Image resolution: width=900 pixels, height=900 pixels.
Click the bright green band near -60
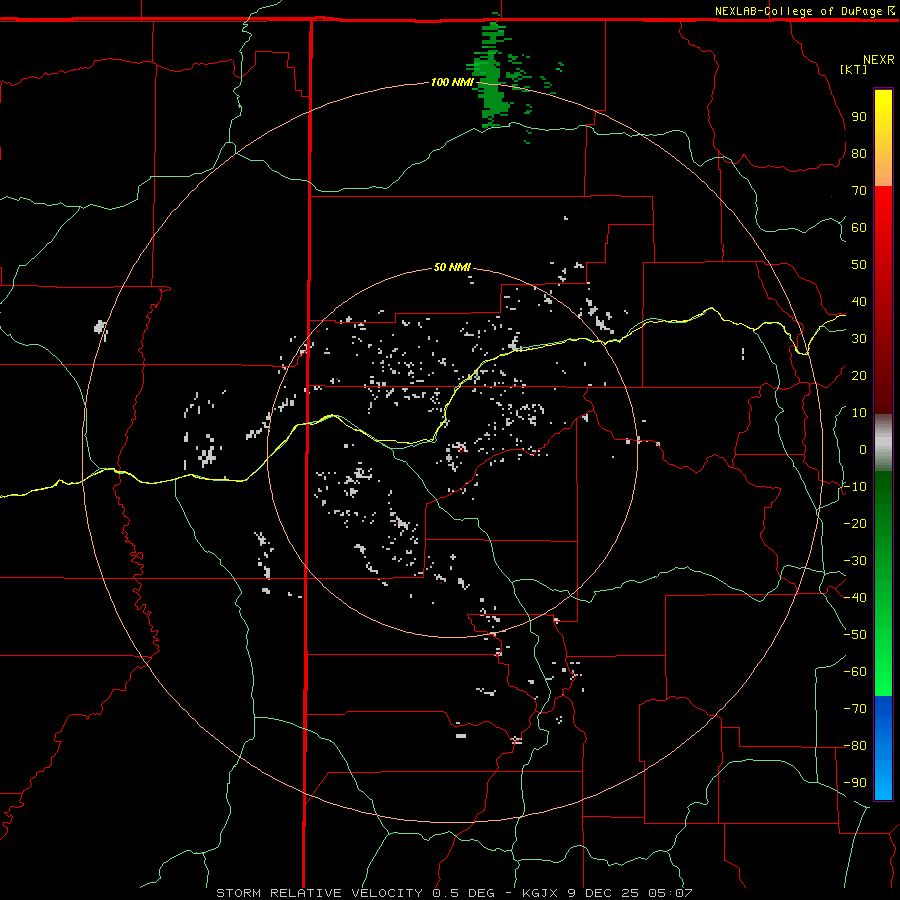[x=883, y=672]
